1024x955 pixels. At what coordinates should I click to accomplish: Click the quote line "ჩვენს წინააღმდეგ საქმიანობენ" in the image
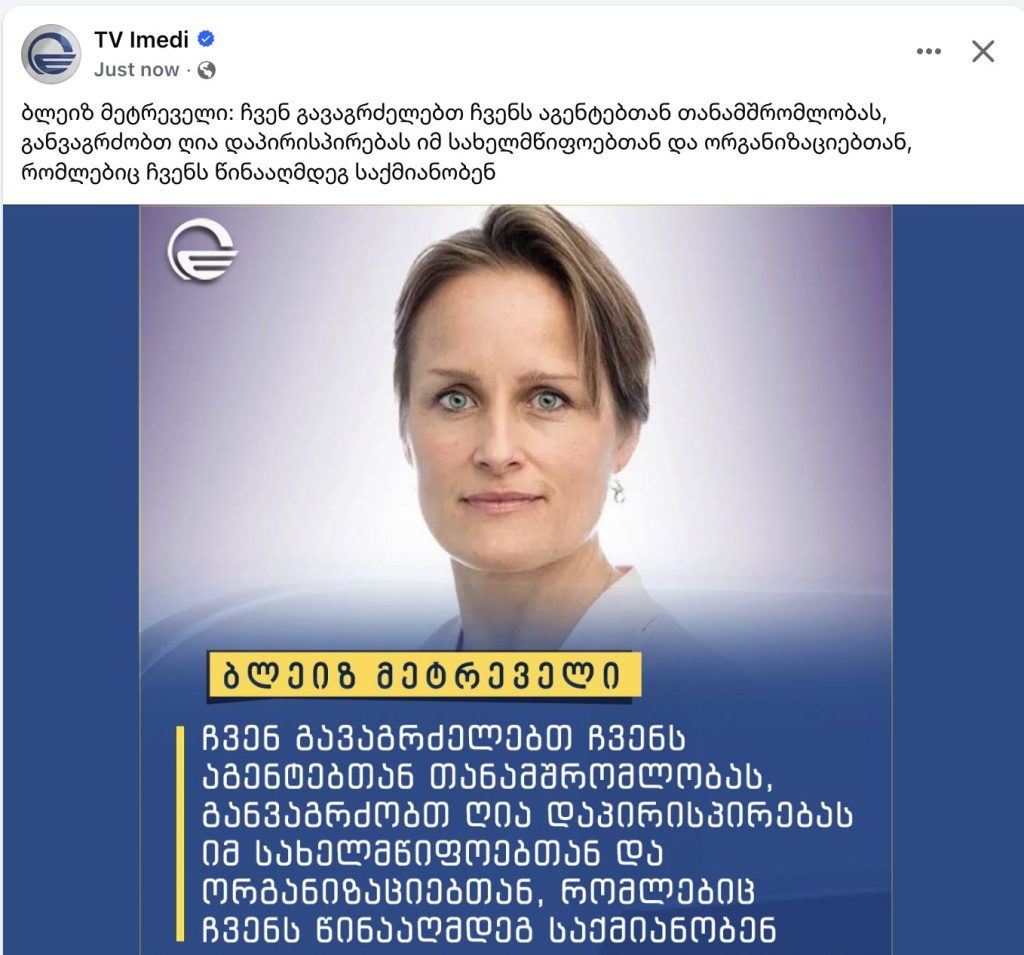[x=489, y=929]
